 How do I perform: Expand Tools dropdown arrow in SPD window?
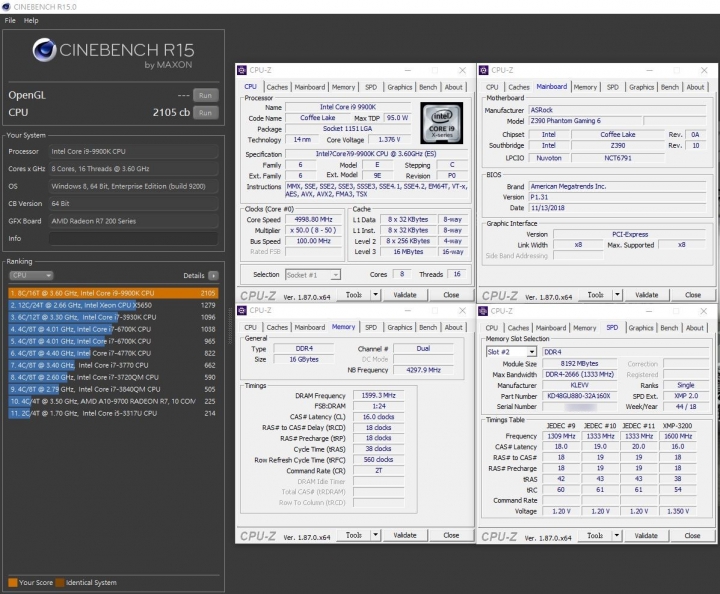pyautogui.click(x=617, y=536)
